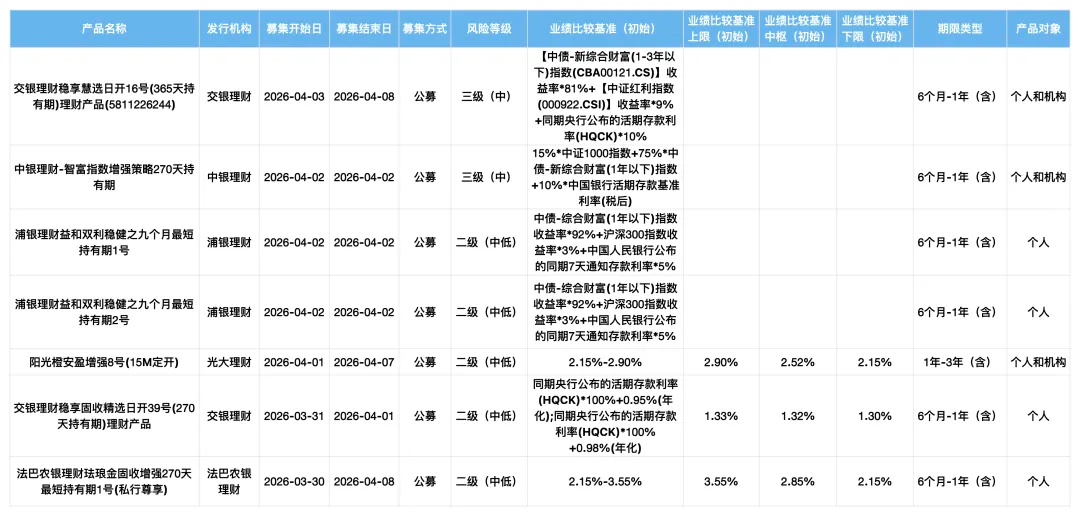The width and height of the screenshot is (1080, 516).
Task: Click upper limit value 2.90%
Action: coord(721,362)
